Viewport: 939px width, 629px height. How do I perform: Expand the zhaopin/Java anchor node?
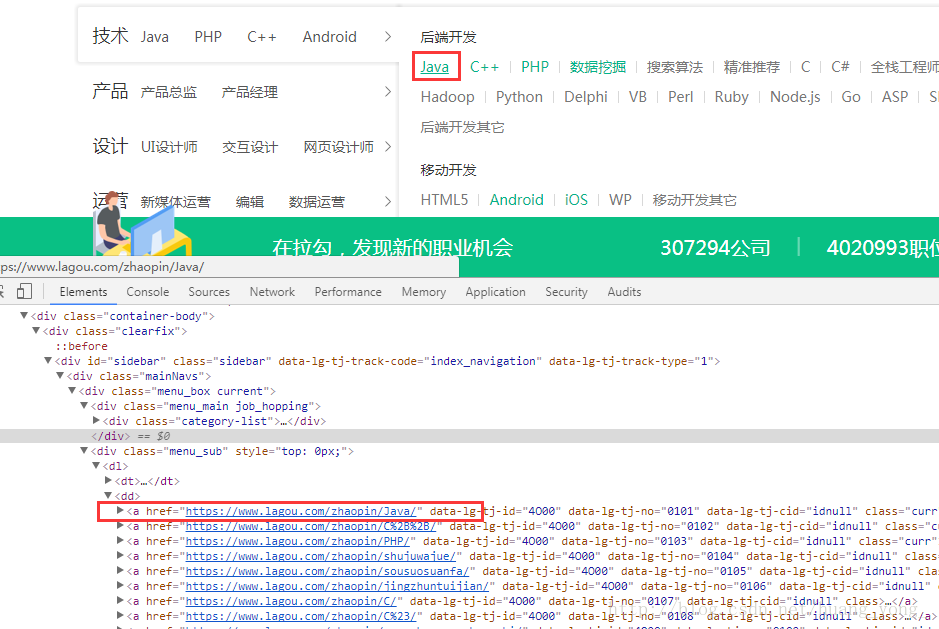[120, 510]
